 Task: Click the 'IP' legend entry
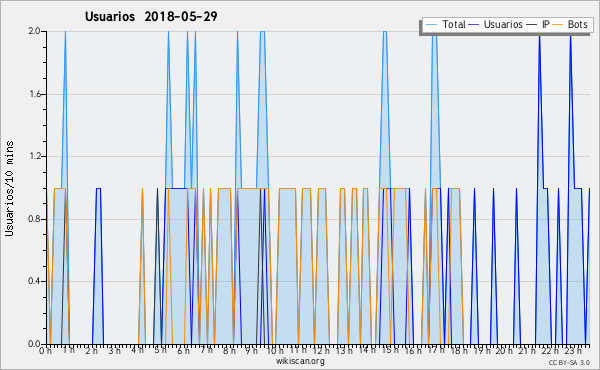pos(546,24)
